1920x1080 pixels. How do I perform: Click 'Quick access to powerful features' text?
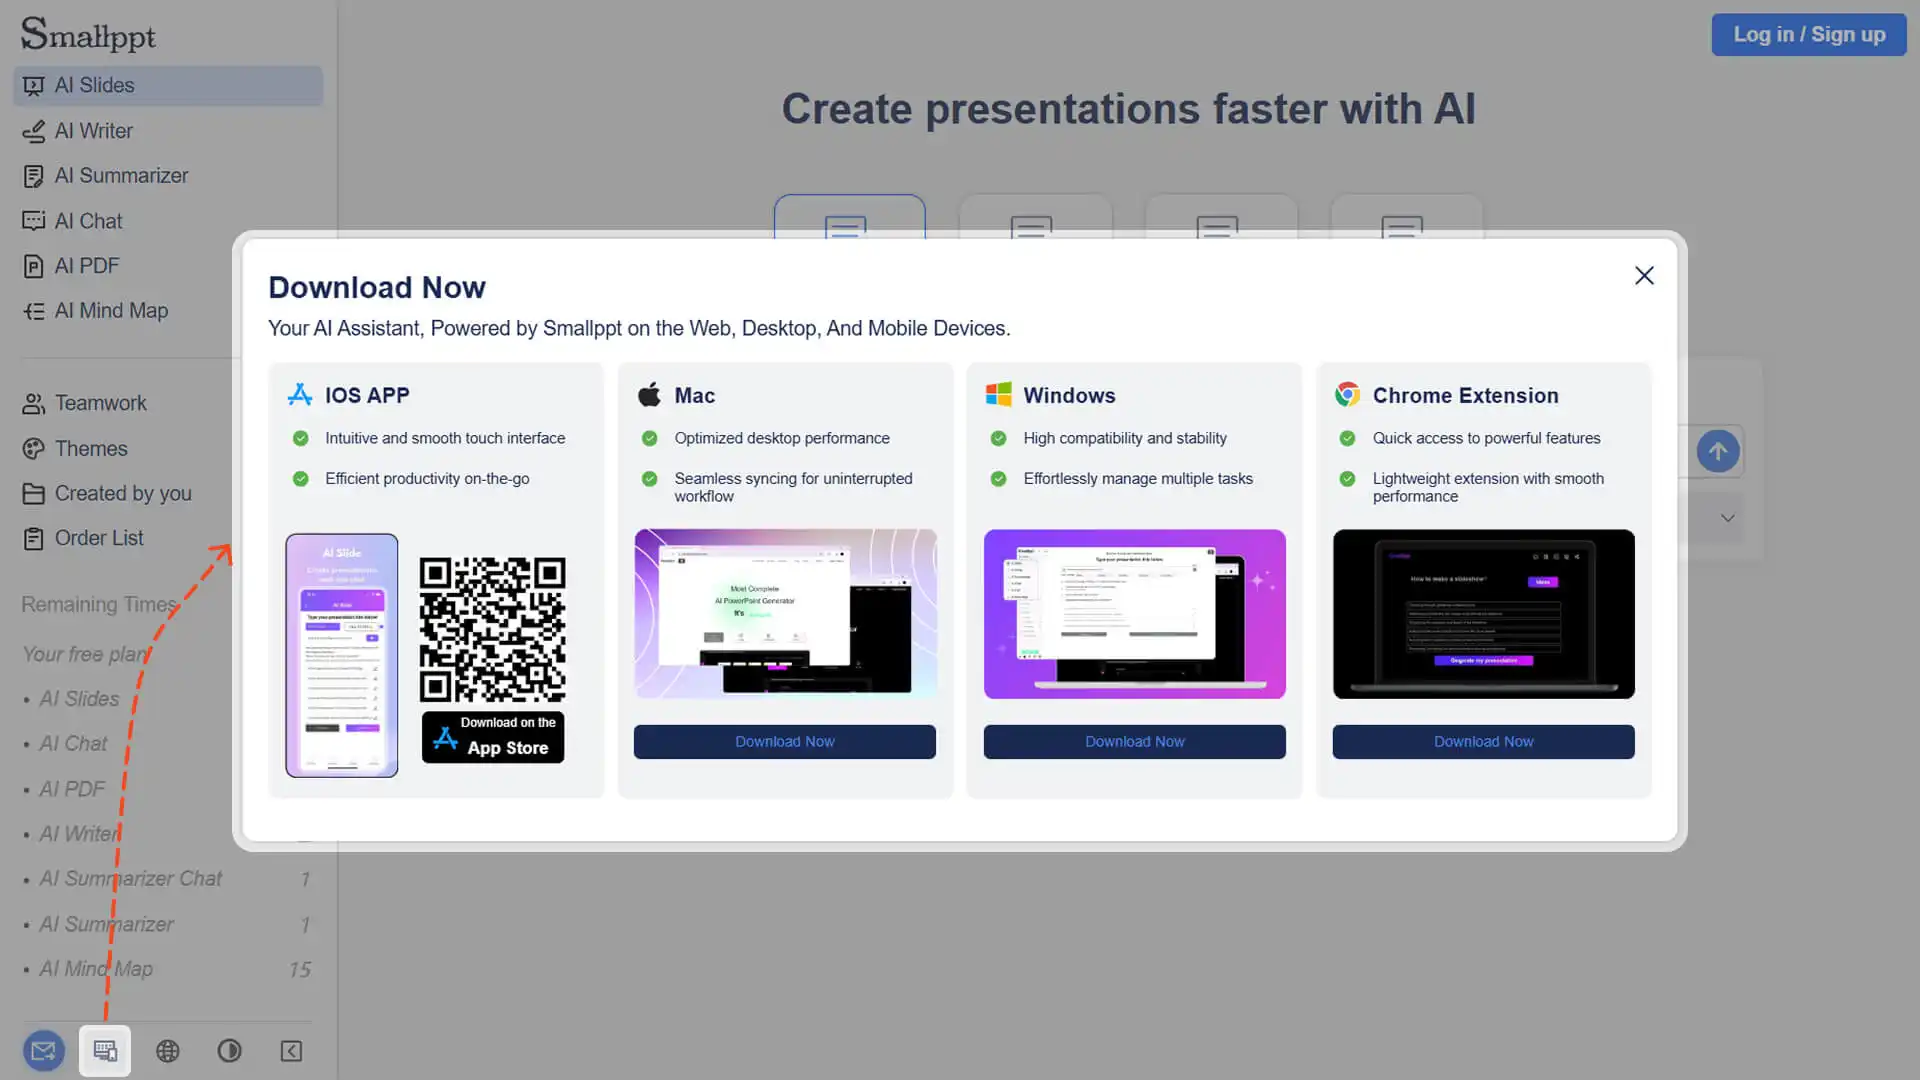click(x=1486, y=438)
